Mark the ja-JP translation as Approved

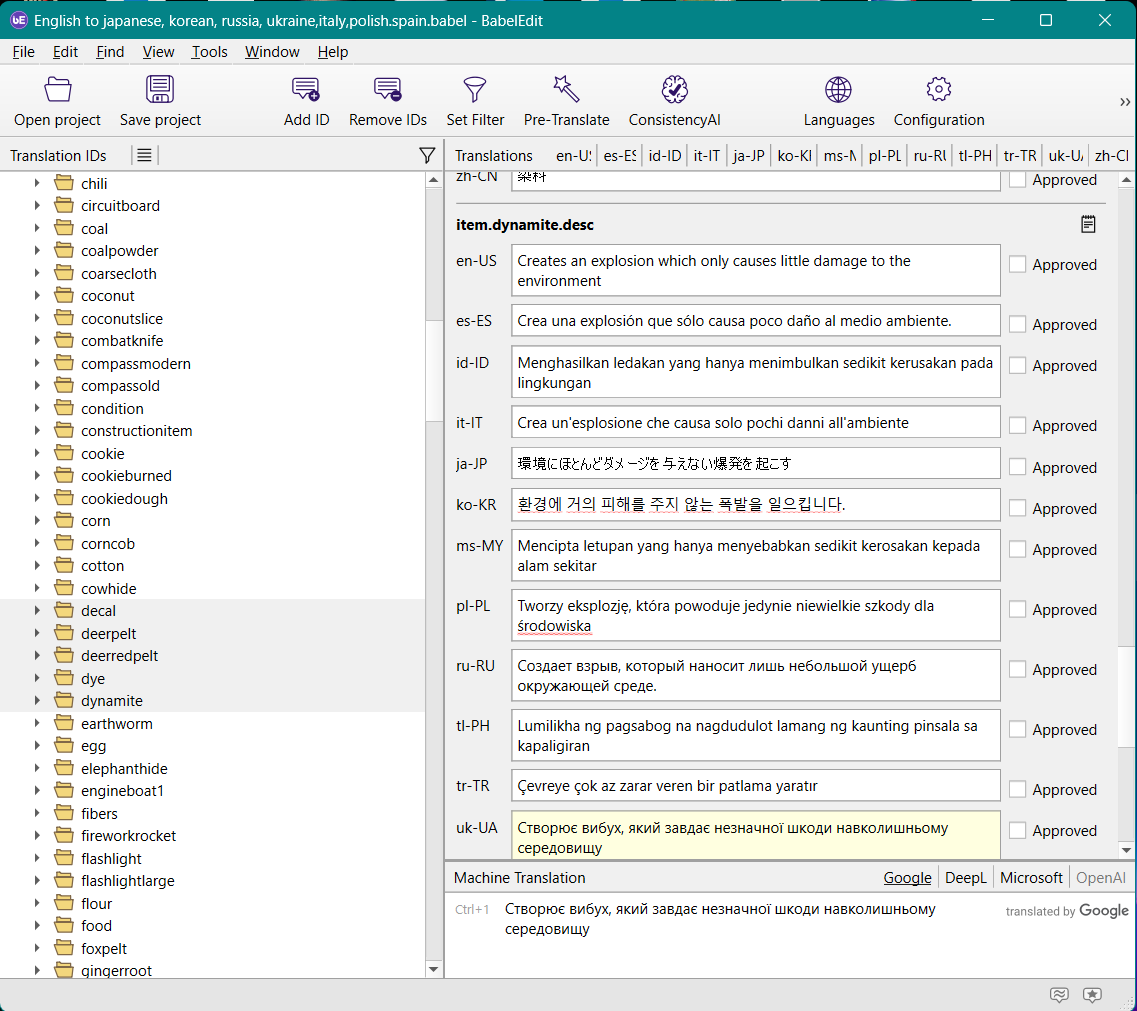[x=1018, y=467]
